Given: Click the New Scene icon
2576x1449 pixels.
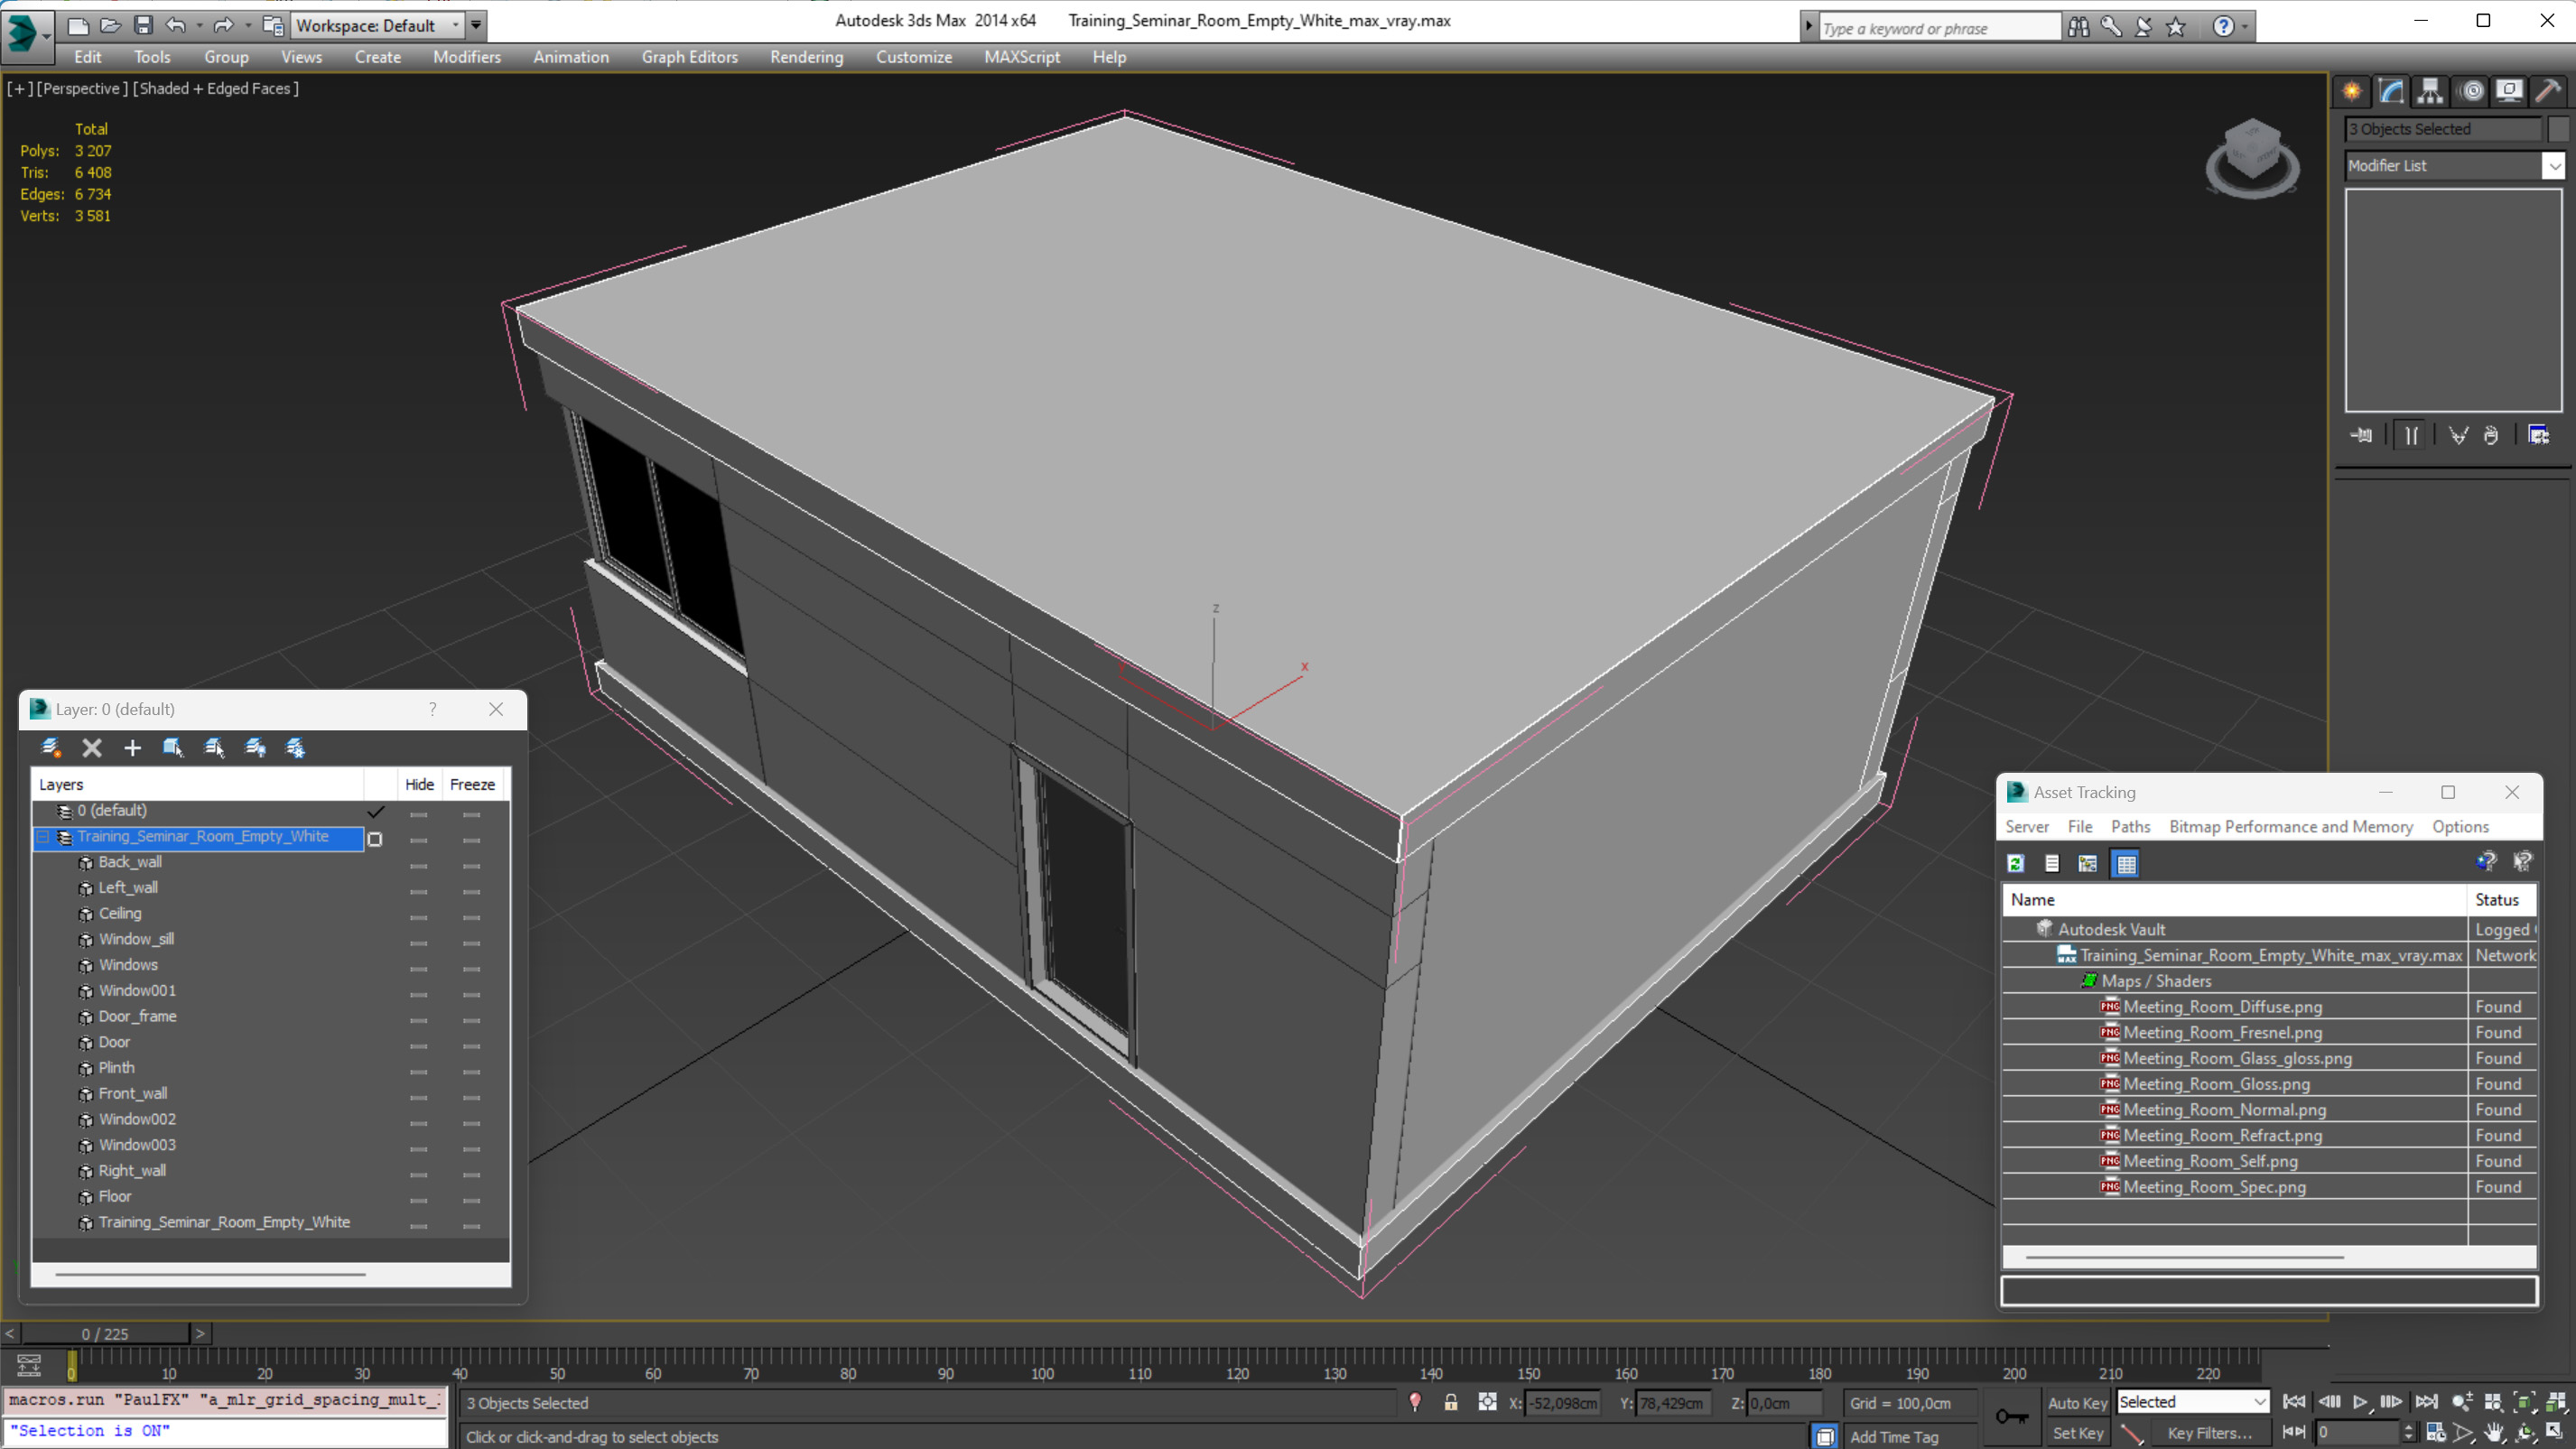Looking at the screenshot, I should coord(78,25).
